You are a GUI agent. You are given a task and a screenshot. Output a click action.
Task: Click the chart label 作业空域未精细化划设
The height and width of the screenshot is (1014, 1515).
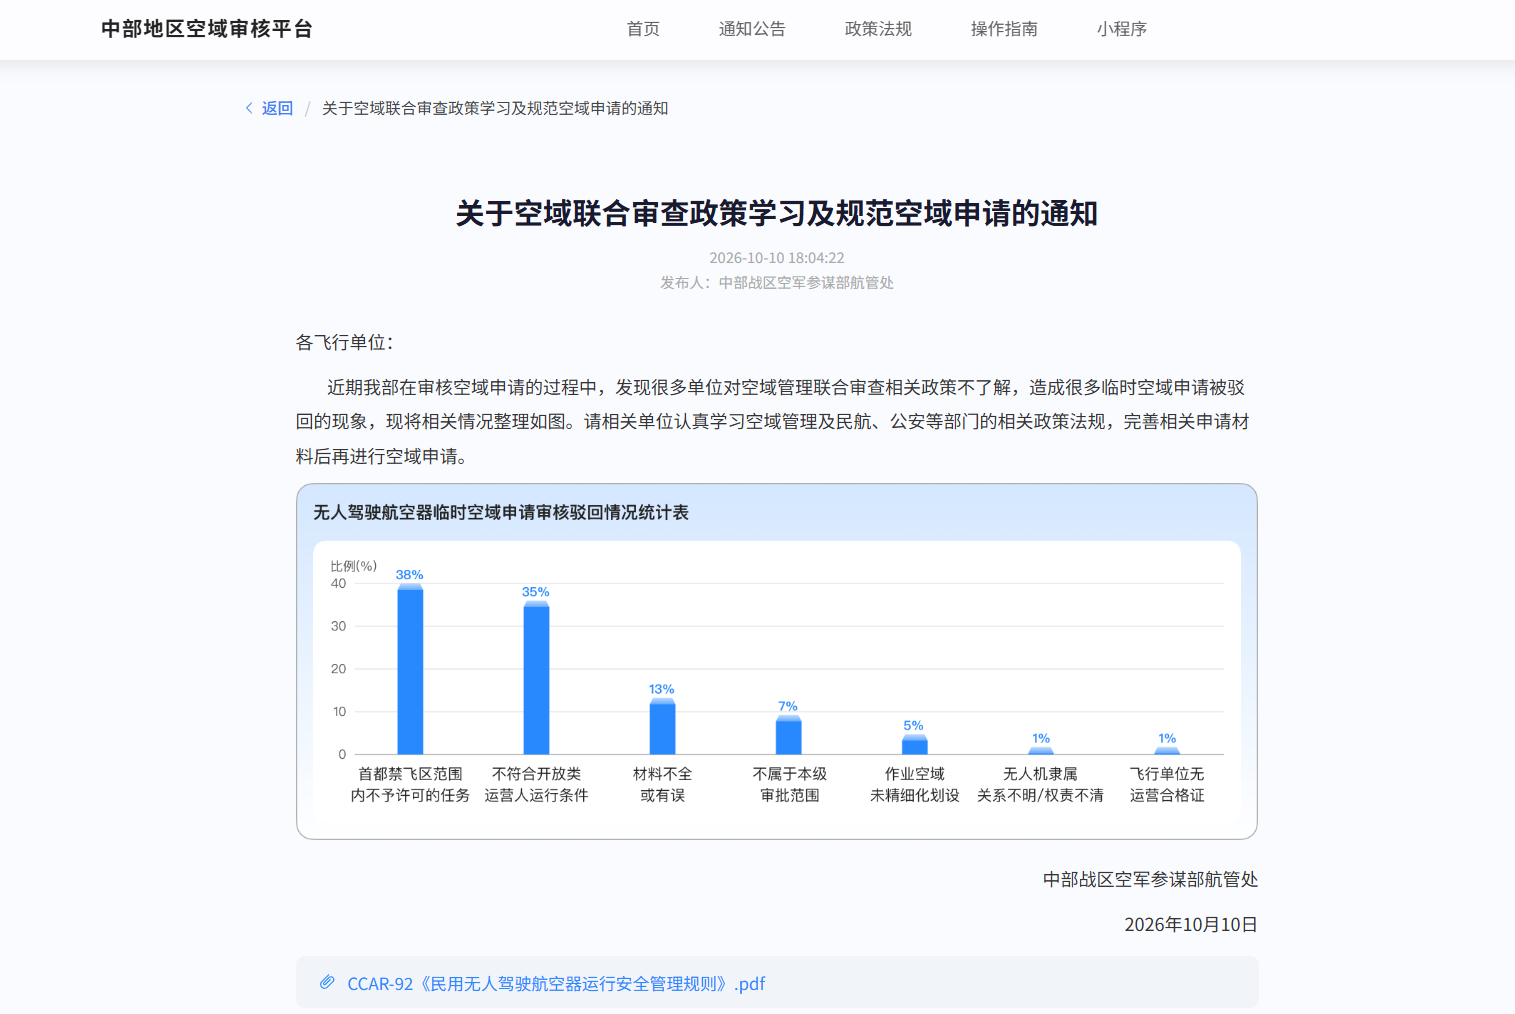[915, 784]
